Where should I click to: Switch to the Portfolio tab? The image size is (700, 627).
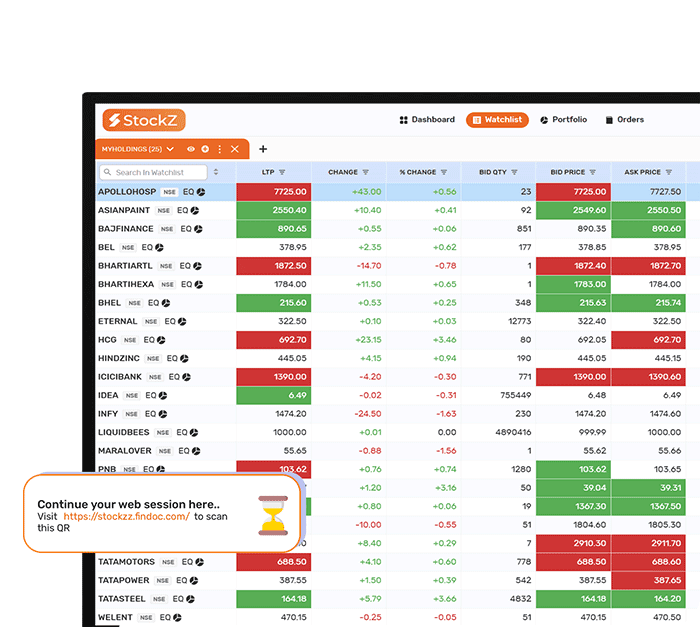(x=563, y=120)
